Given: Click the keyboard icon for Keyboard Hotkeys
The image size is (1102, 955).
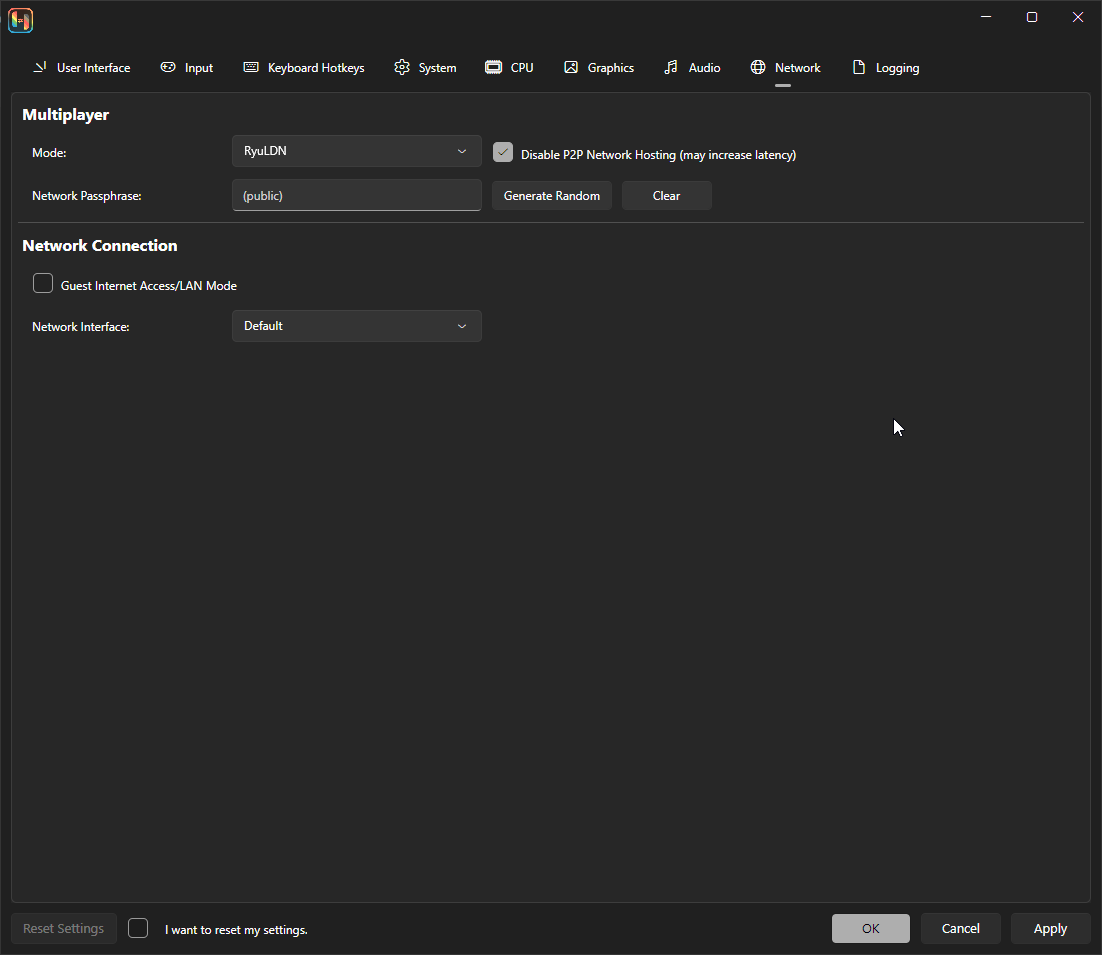Looking at the screenshot, I should [251, 67].
